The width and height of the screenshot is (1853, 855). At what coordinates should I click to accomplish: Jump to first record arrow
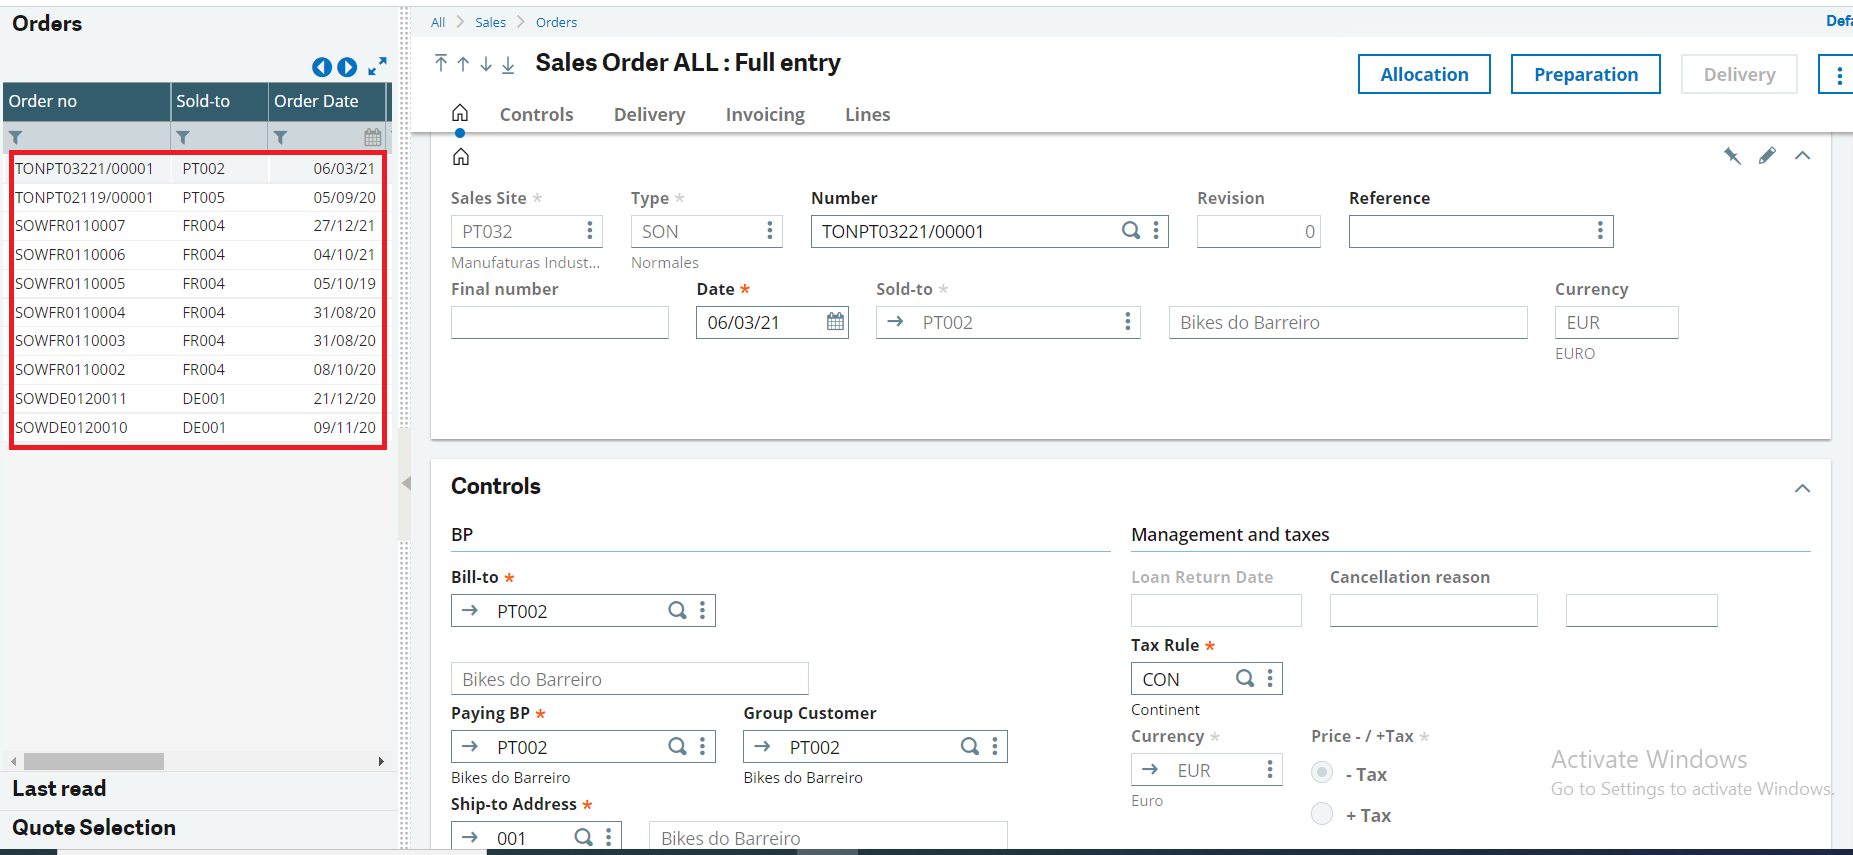441,63
